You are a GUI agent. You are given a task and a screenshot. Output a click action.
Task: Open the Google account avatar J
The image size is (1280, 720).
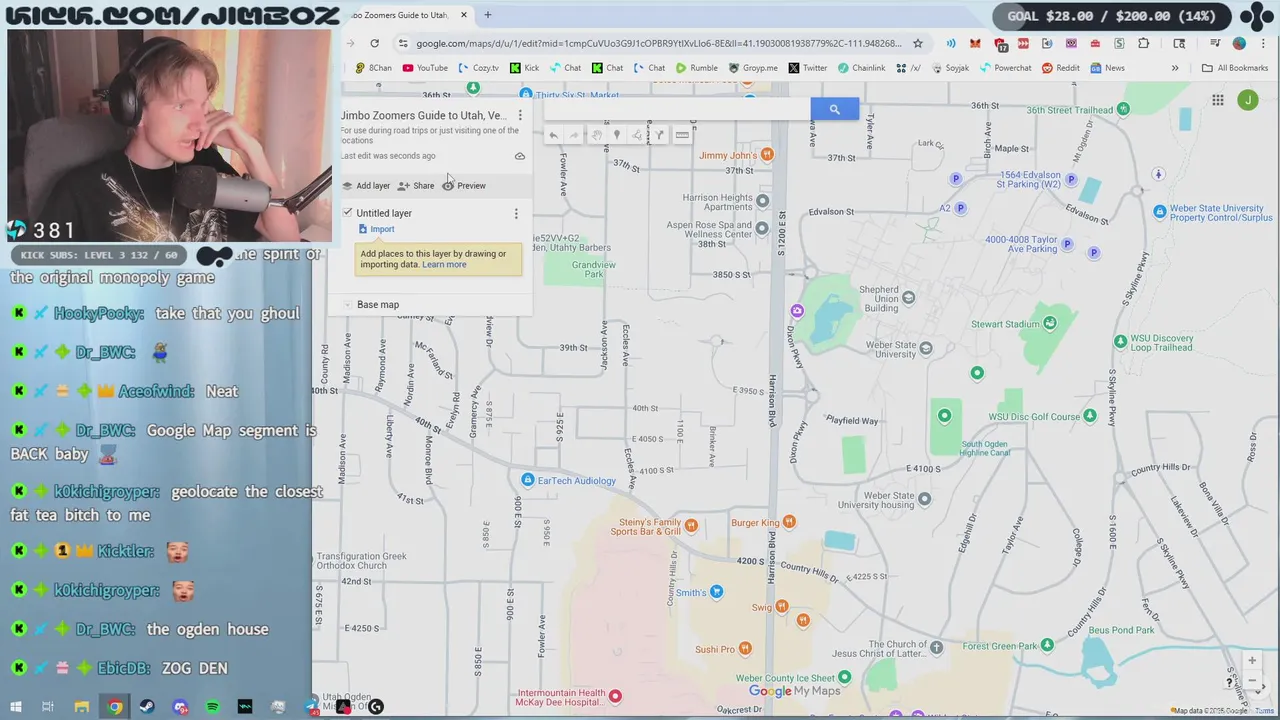point(1248,100)
